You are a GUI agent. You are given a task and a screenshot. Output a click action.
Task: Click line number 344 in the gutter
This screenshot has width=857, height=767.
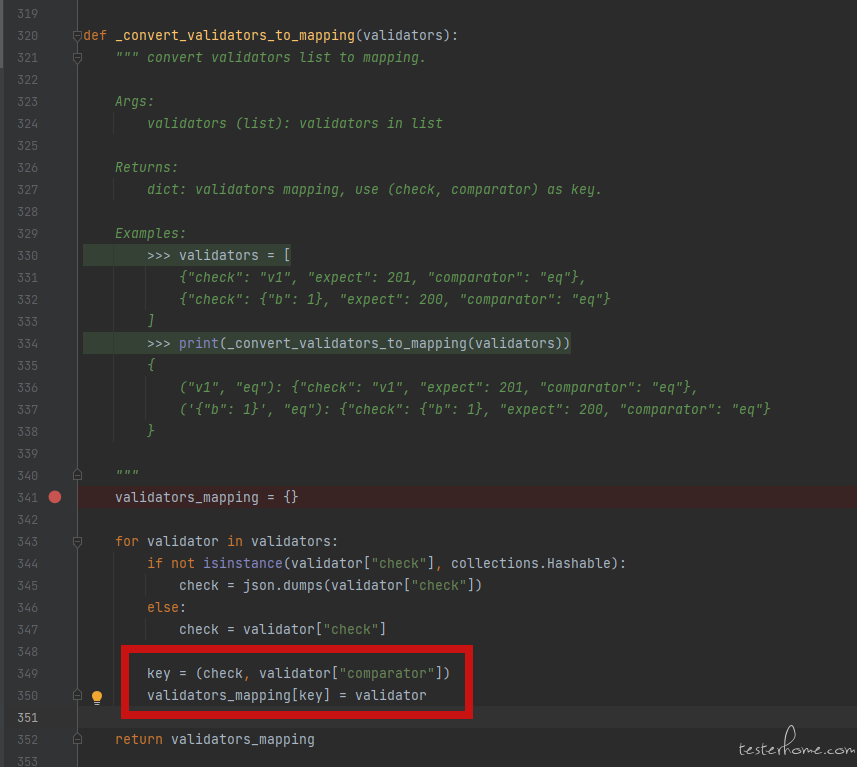click(27, 564)
